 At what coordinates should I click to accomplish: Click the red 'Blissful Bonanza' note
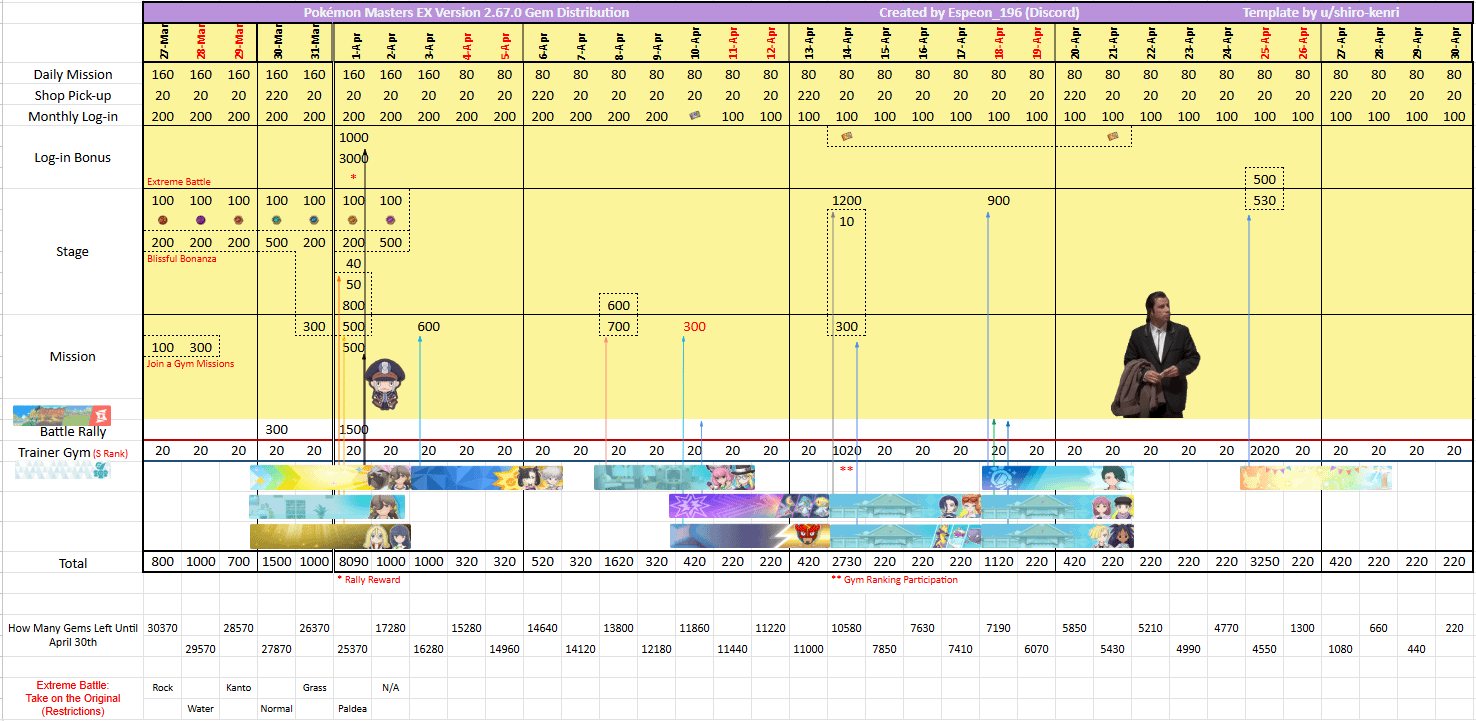pos(182,259)
